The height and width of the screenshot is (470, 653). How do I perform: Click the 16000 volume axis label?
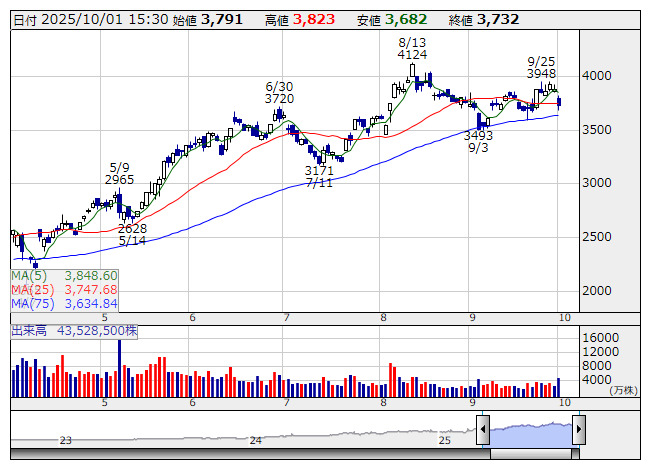(601, 338)
